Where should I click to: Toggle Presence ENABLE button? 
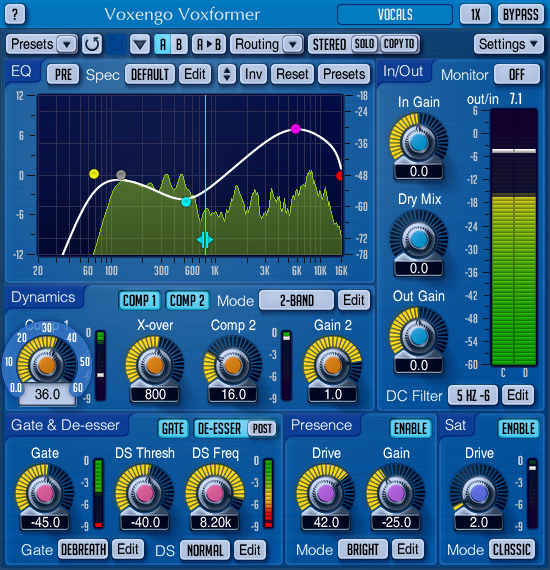410,429
